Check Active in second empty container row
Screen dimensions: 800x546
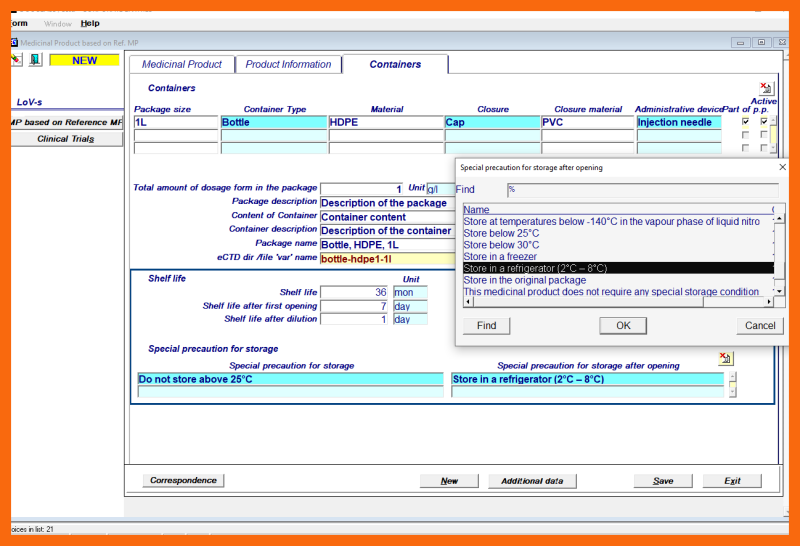[763, 135]
